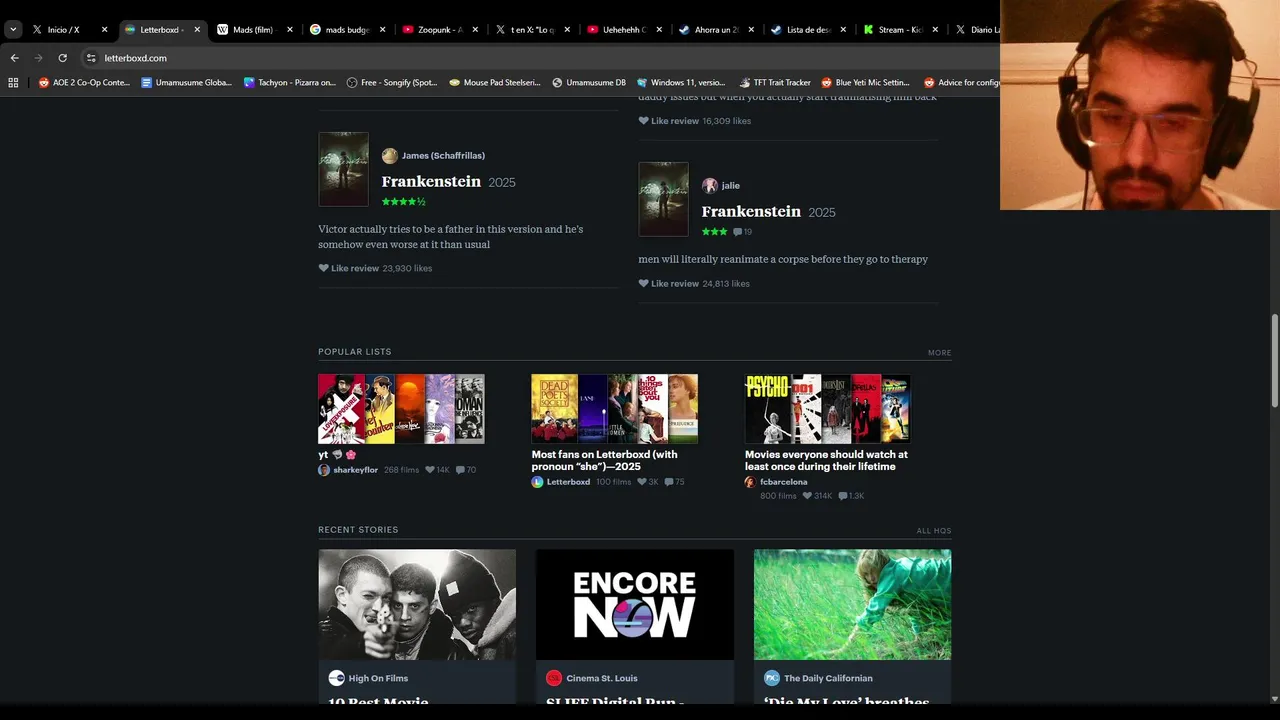This screenshot has width=1280, height=720.
Task: Open The Daily Californian publisher link
Action: tap(828, 678)
